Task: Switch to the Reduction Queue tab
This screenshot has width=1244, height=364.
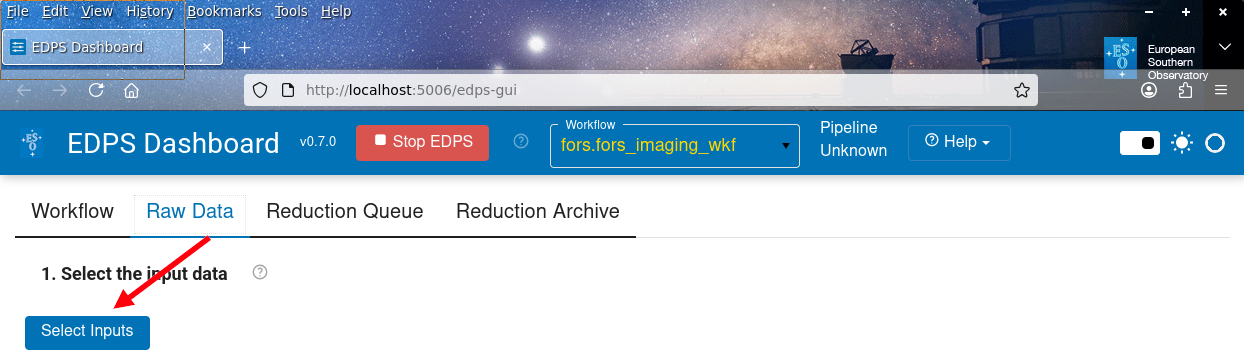Action: [345, 211]
